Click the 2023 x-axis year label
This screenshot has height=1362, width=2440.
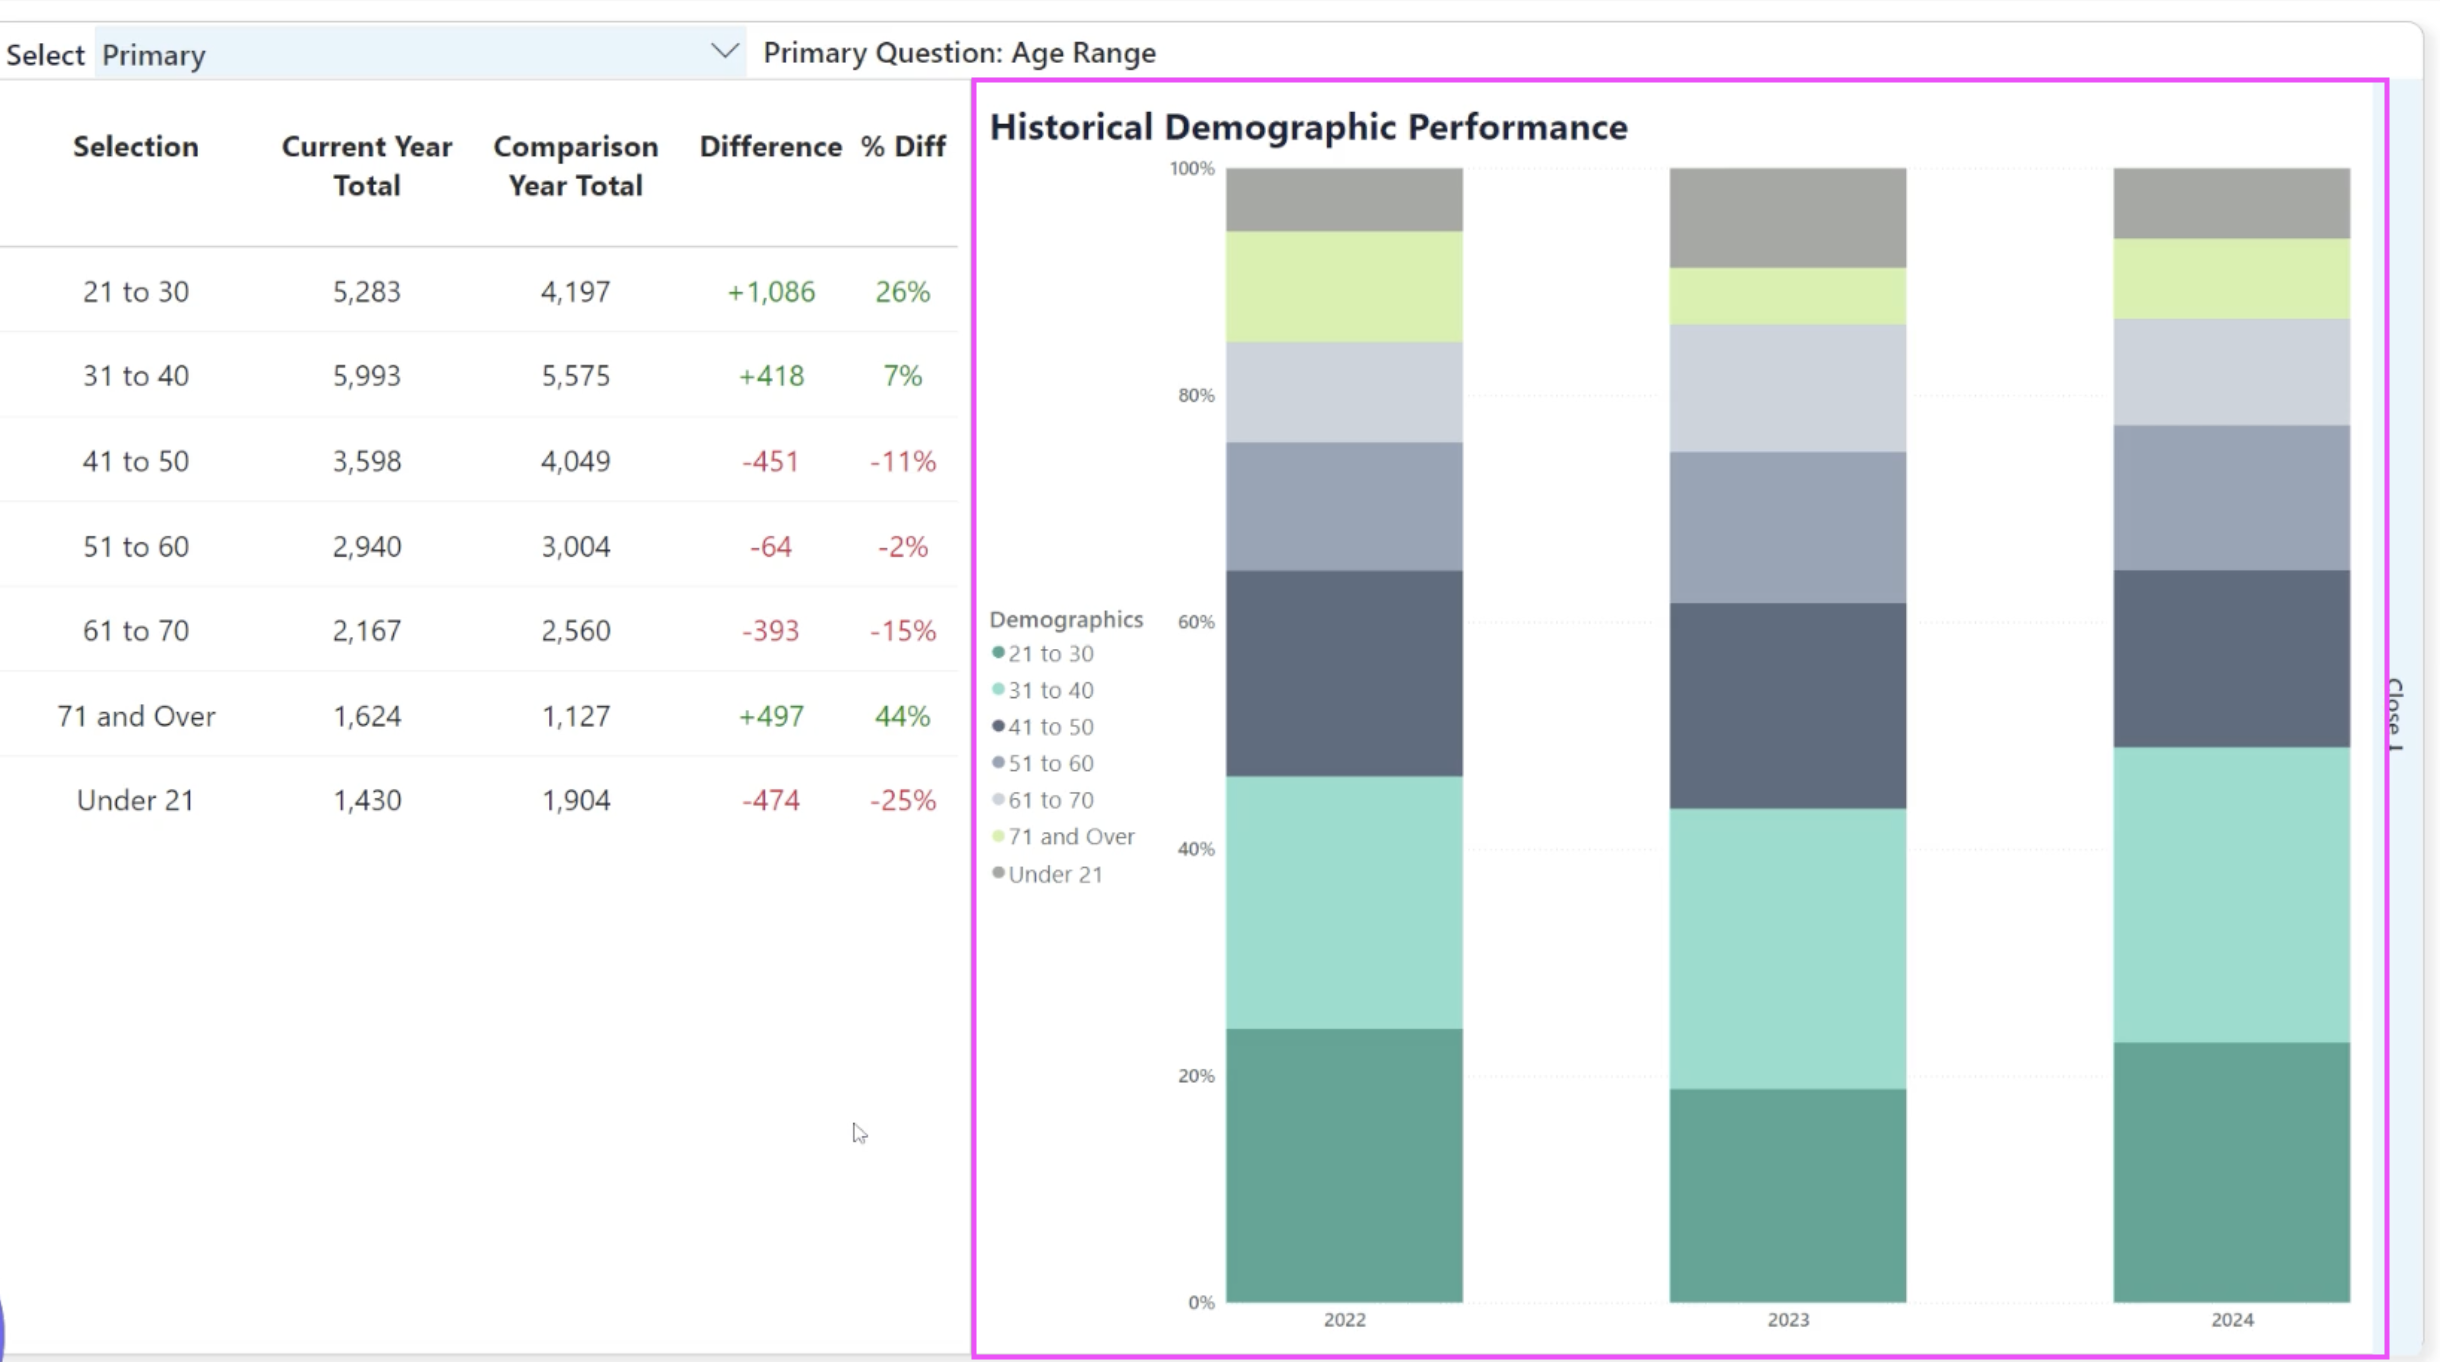pos(1787,1320)
